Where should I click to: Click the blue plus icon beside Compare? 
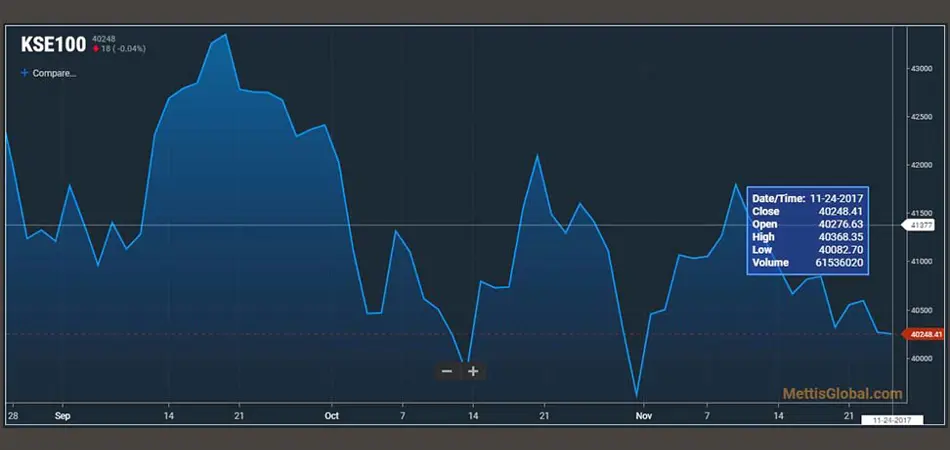pos(24,73)
